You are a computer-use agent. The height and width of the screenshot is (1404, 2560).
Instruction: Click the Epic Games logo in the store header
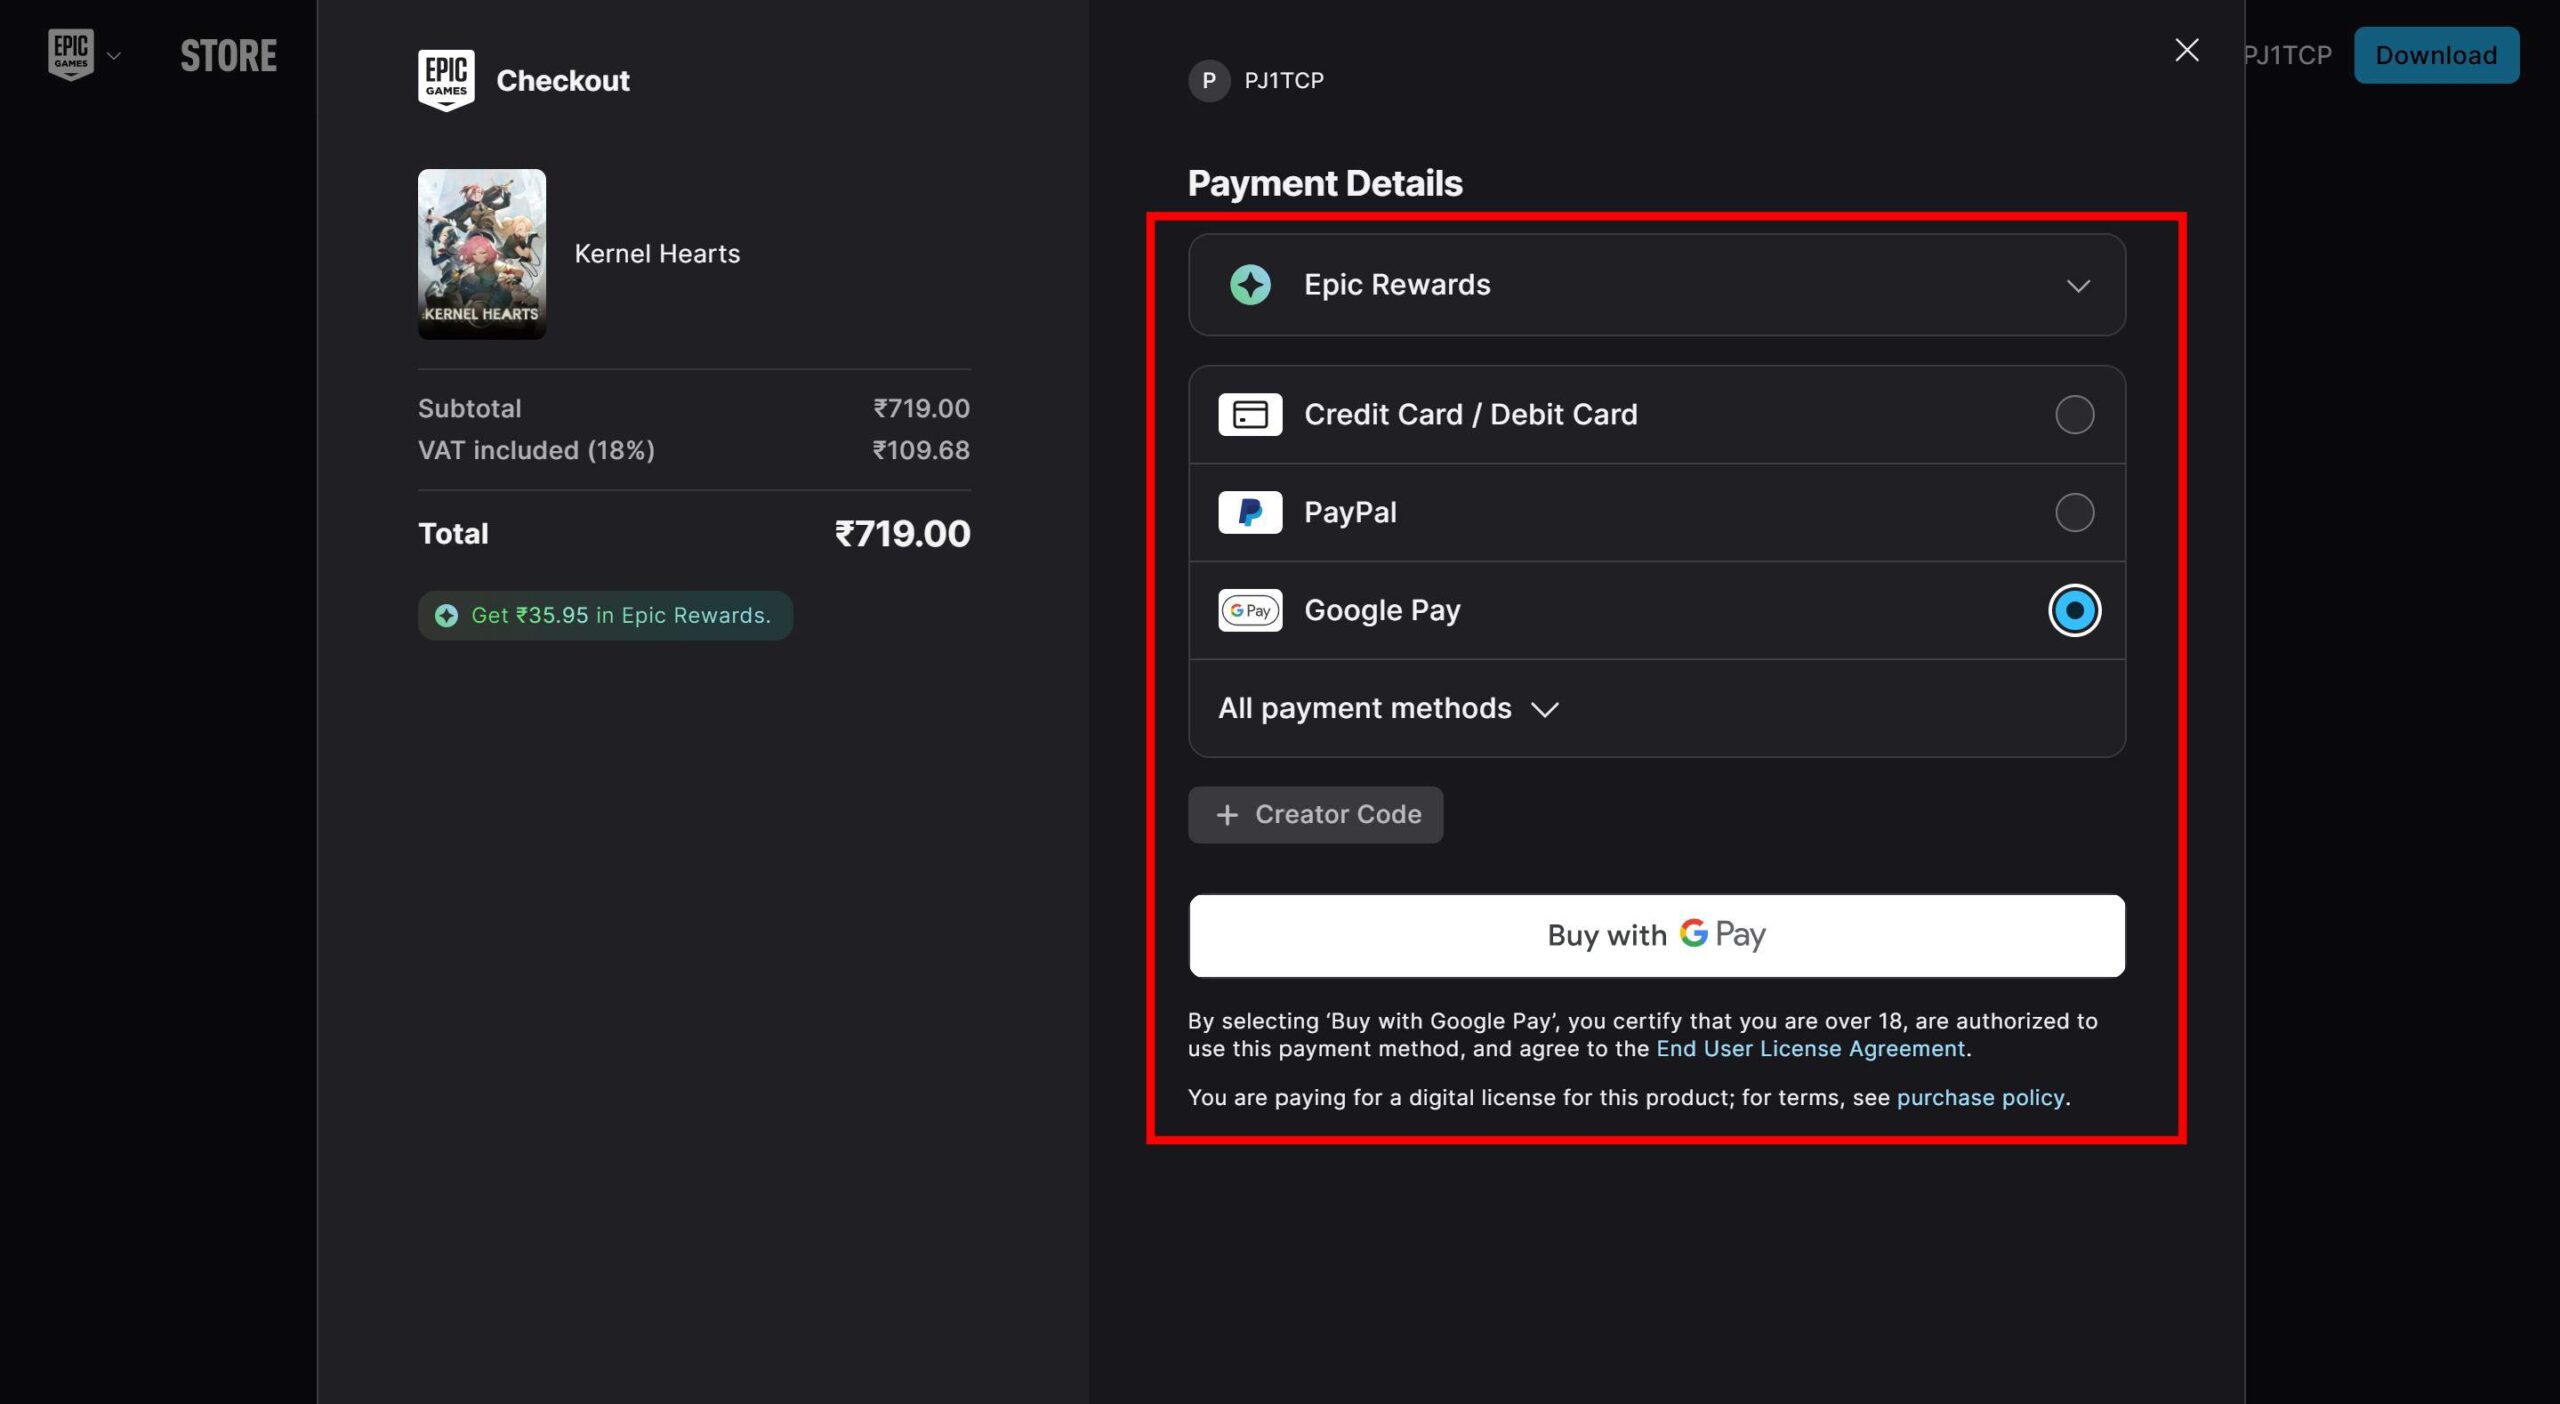coord(71,54)
